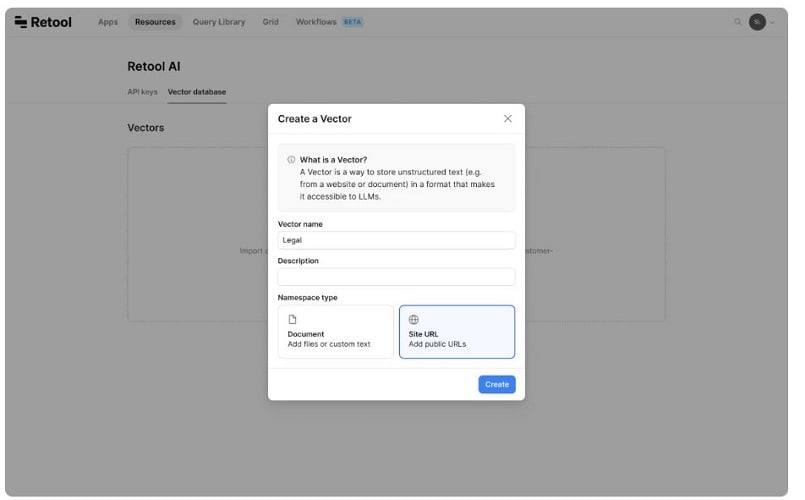The width and height of the screenshot is (805, 500).
Task: Click the Retool logo
Action: coord(43,22)
